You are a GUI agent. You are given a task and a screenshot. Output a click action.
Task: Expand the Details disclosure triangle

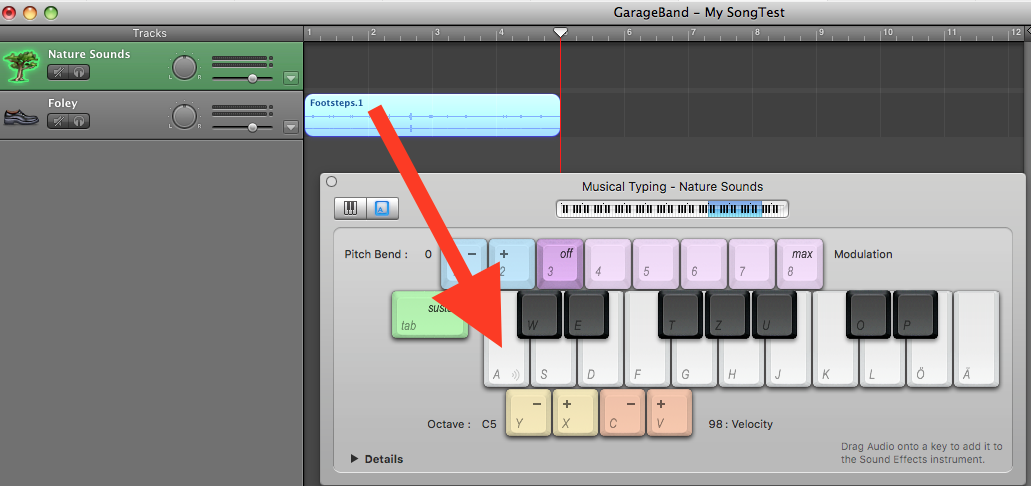tap(354, 459)
